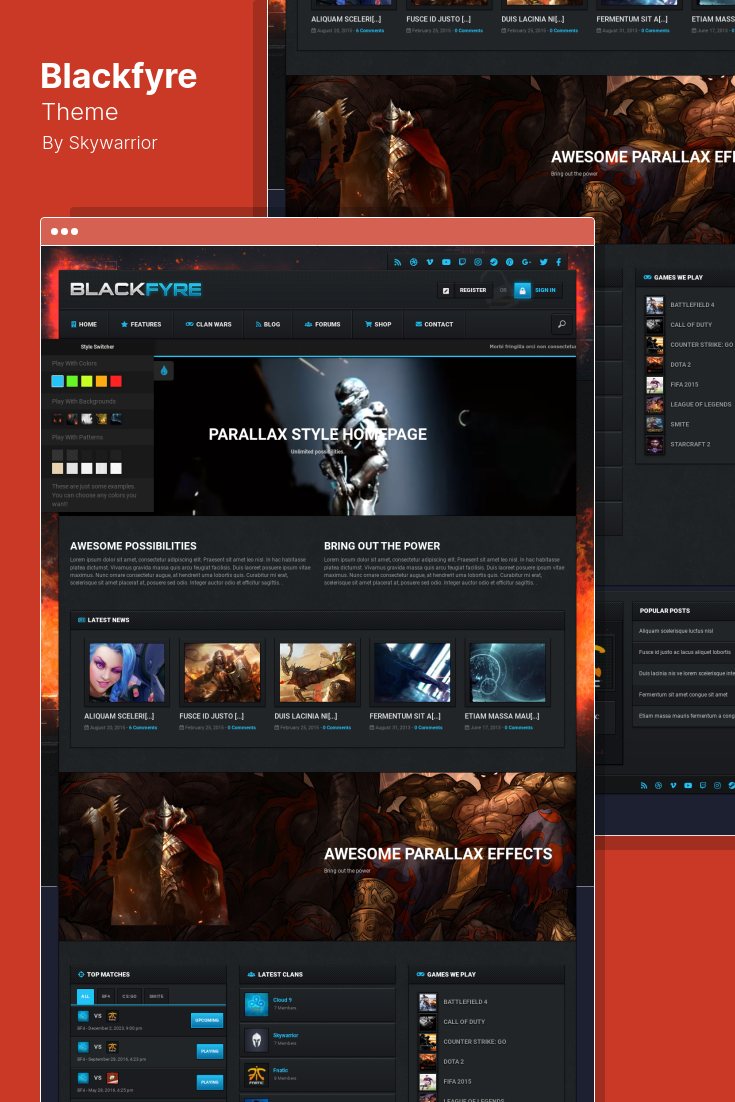Screen dimensions: 735x1102
Task: Open the Etiam Massa Mau news thumbnail
Action: point(507,673)
